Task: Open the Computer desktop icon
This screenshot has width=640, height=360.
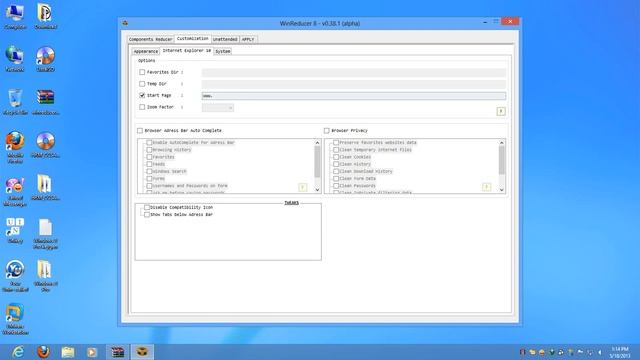Action: [15, 16]
